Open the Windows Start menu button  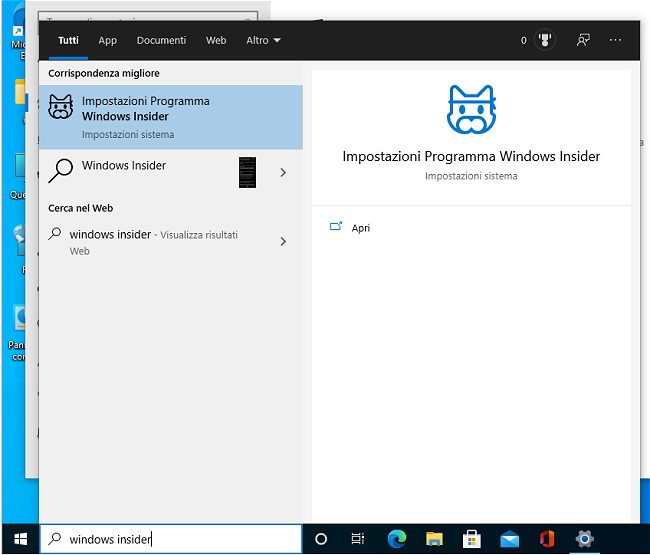point(20,539)
